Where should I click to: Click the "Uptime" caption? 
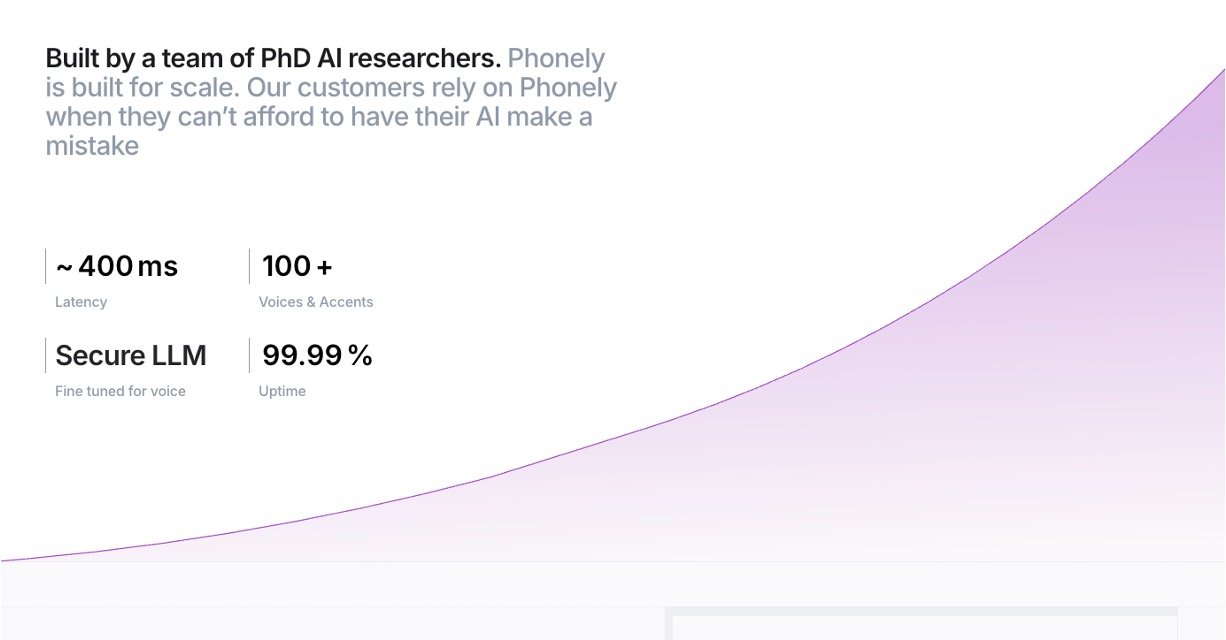pos(282,391)
